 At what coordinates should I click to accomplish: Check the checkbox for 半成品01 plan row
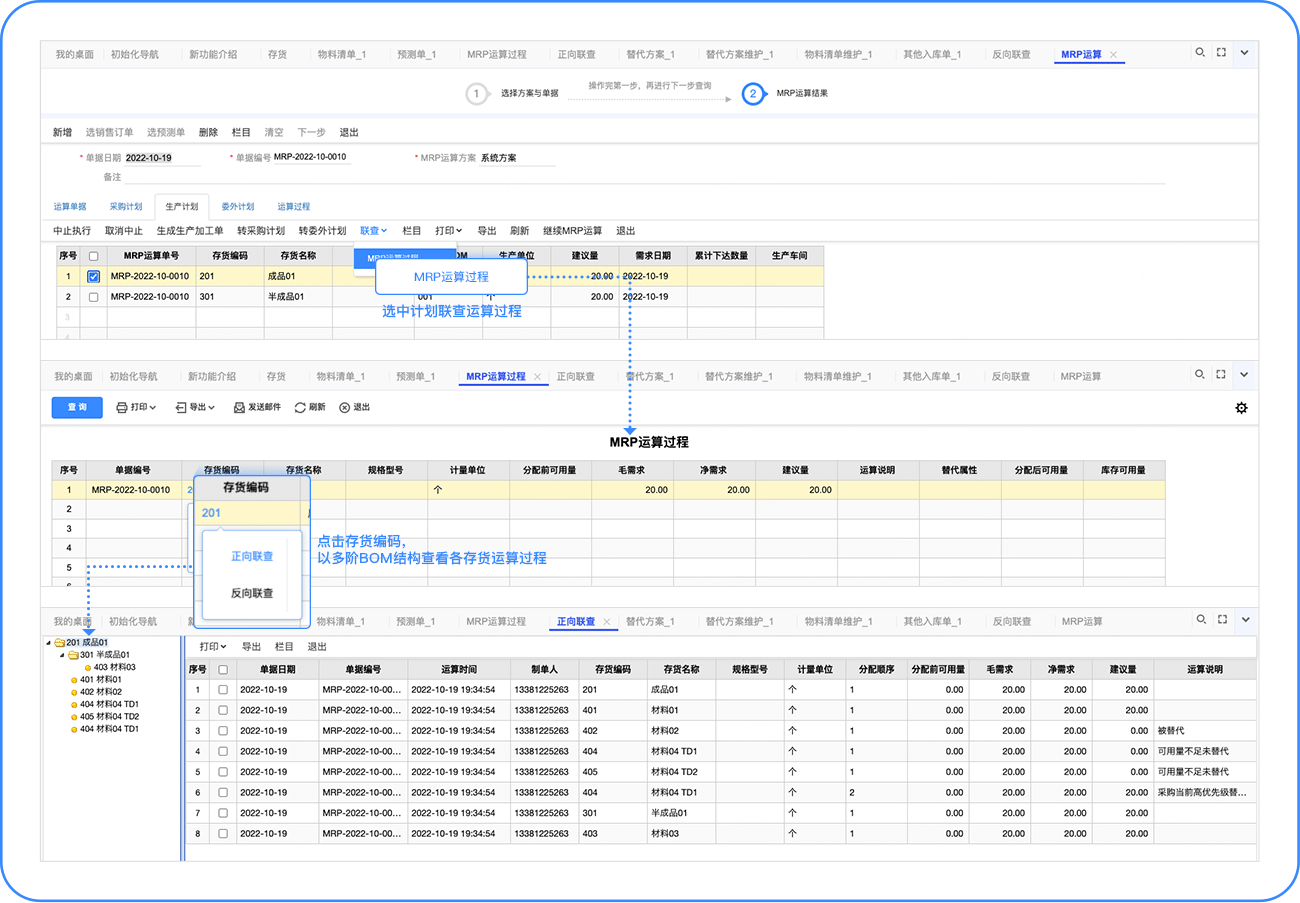[94, 297]
